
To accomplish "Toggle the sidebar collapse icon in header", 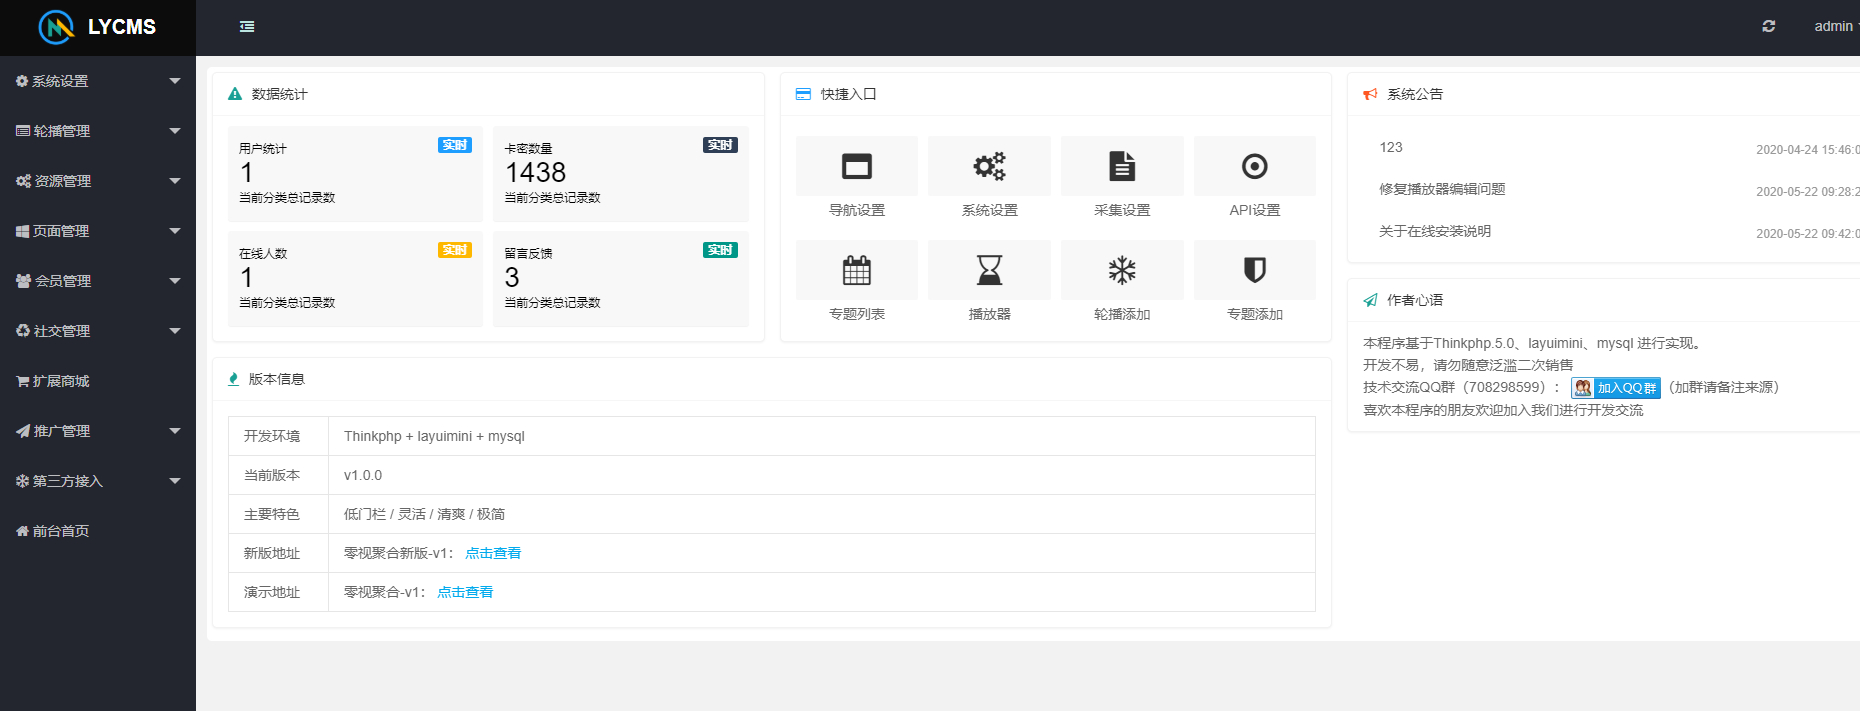I will tap(247, 27).
